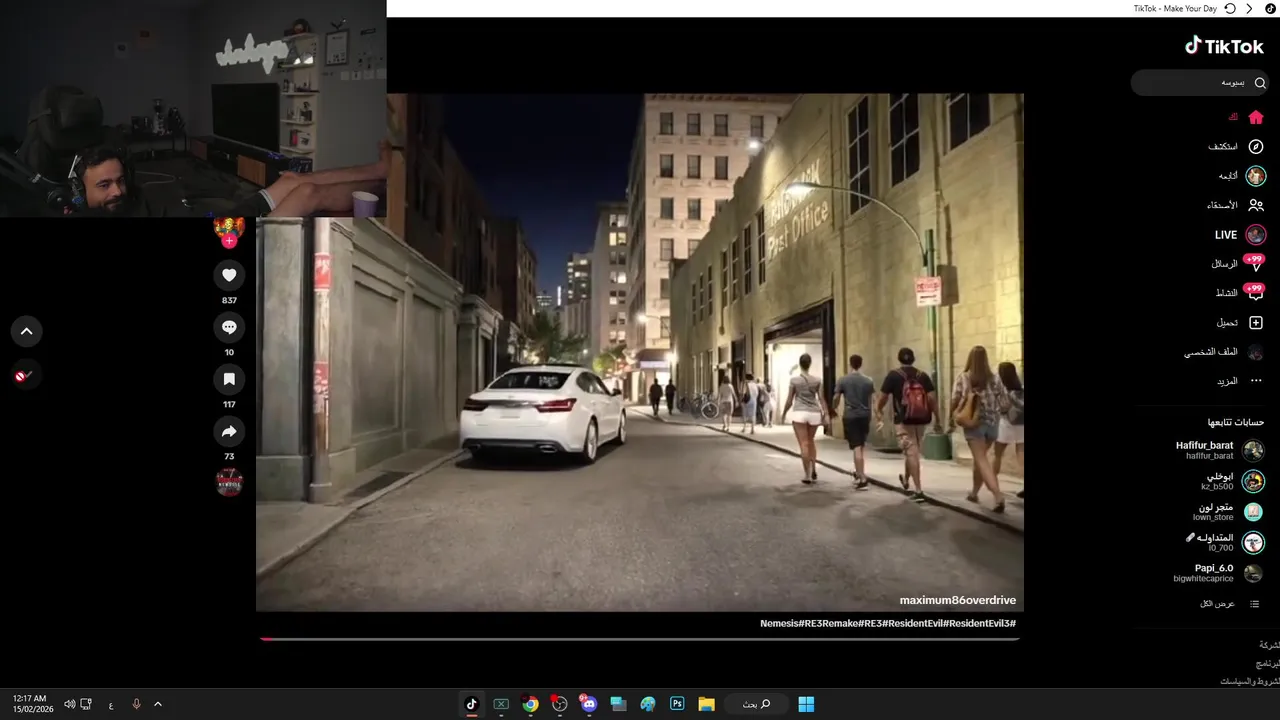
Task: Click language indicator in system tray
Action: 111,704
